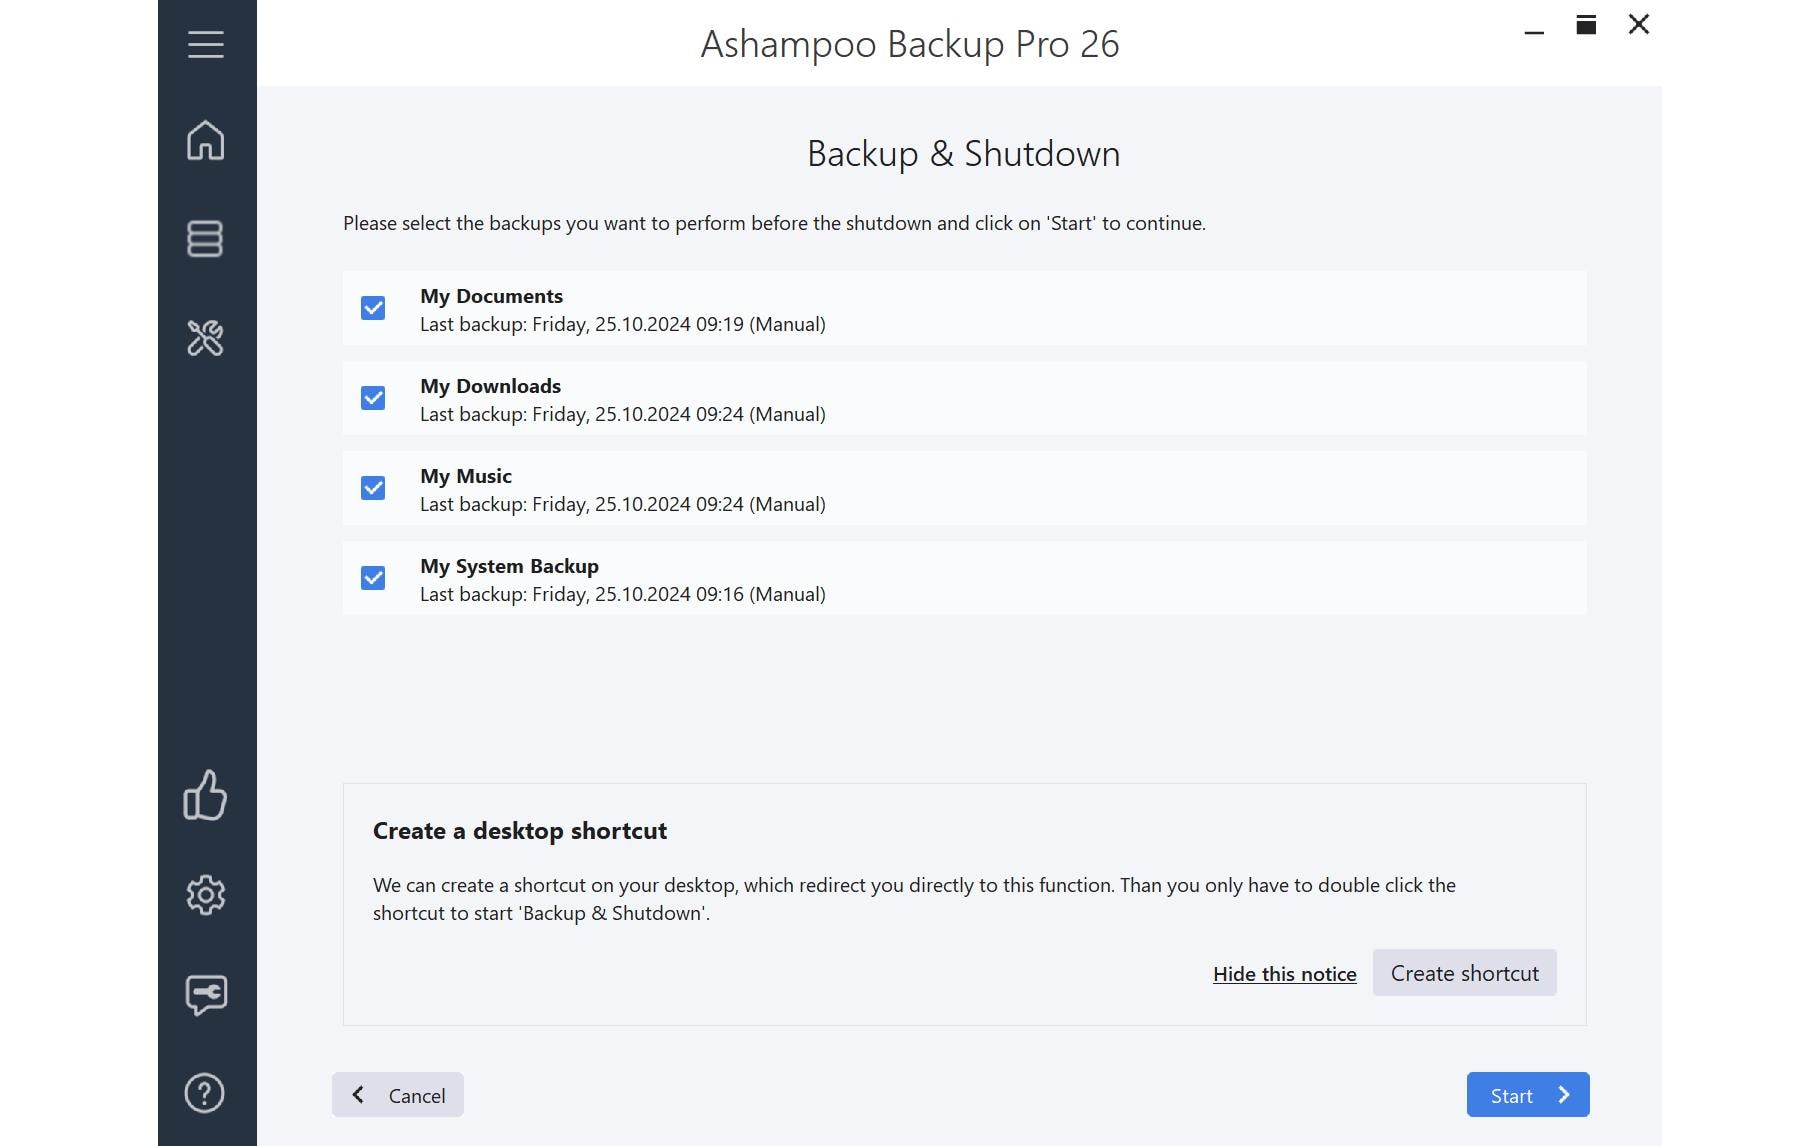The width and height of the screenshot is (1820, 1146).
Task: Click the thumbs-up recommend icon
Action: click(205, 795)
